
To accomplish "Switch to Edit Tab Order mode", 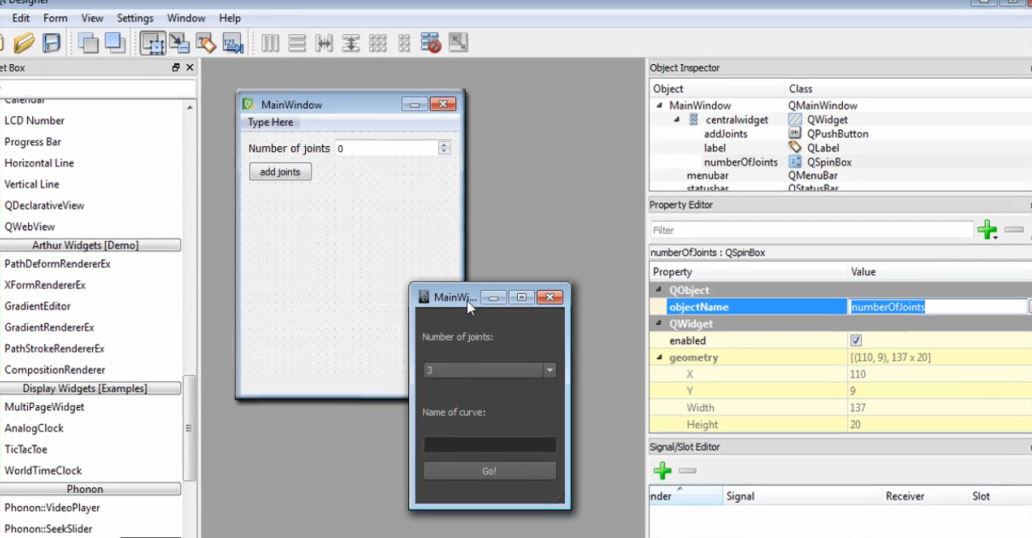I will click(232, 43).
